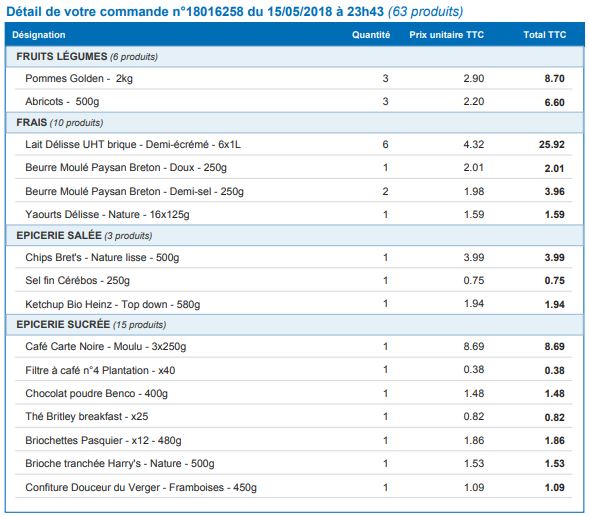Click Chips Bret's Nature lisse item

click(102, 258)
